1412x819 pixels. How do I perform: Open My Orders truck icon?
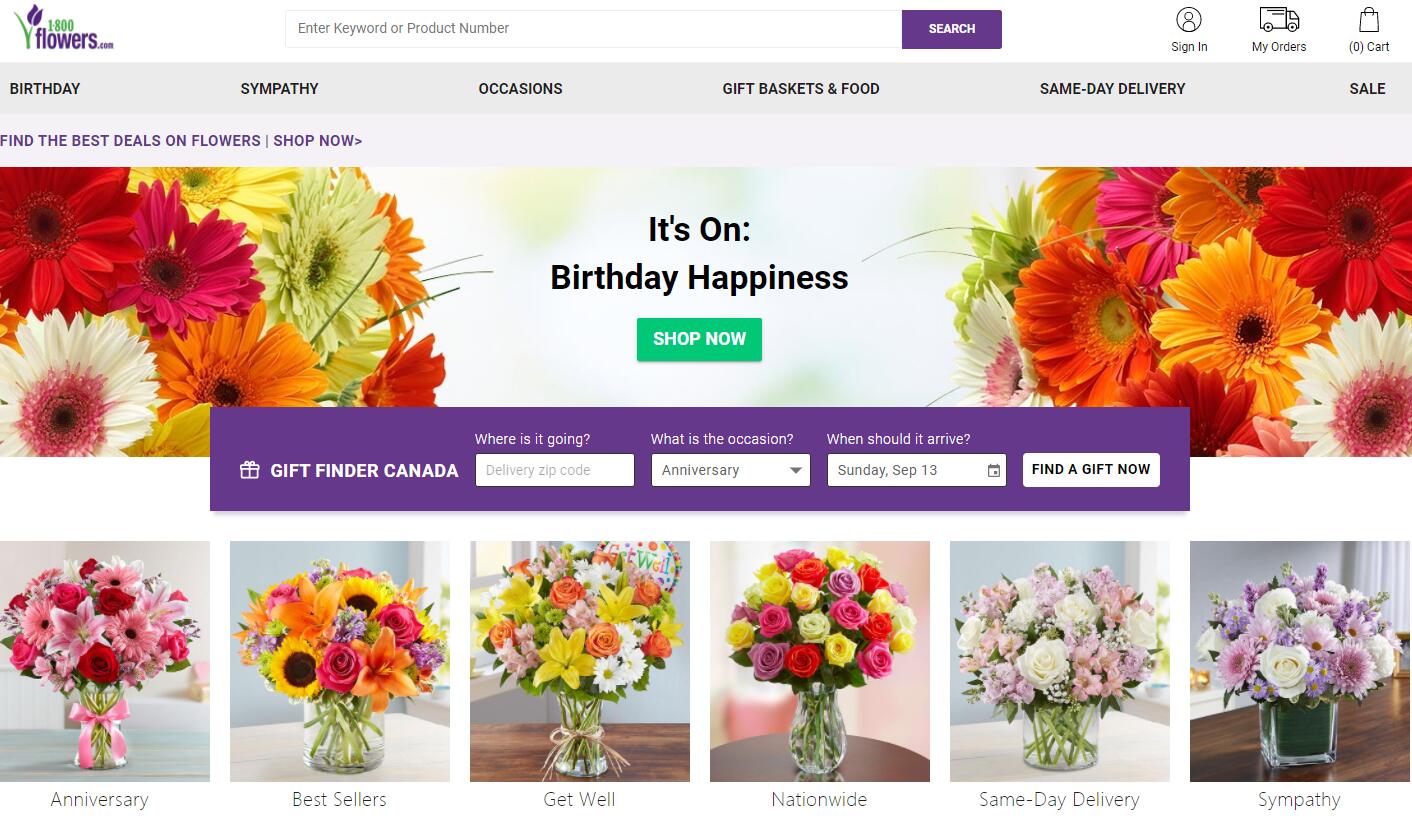coord(1279,20)
